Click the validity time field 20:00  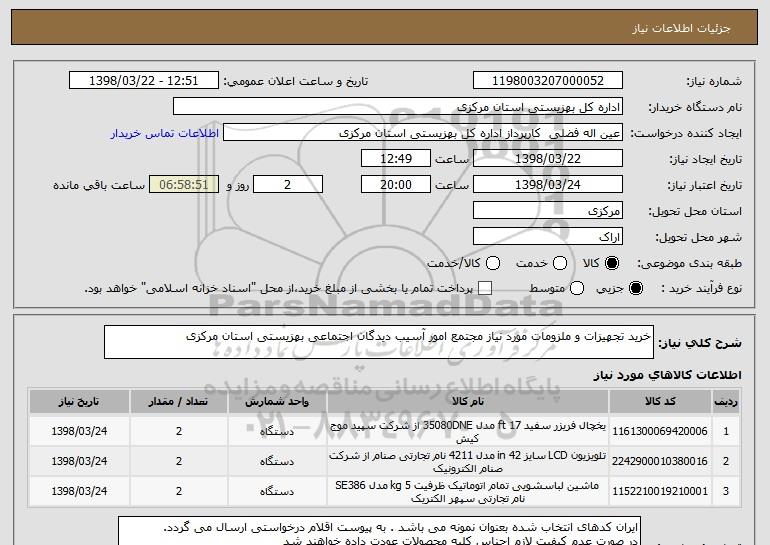(396, 185)
